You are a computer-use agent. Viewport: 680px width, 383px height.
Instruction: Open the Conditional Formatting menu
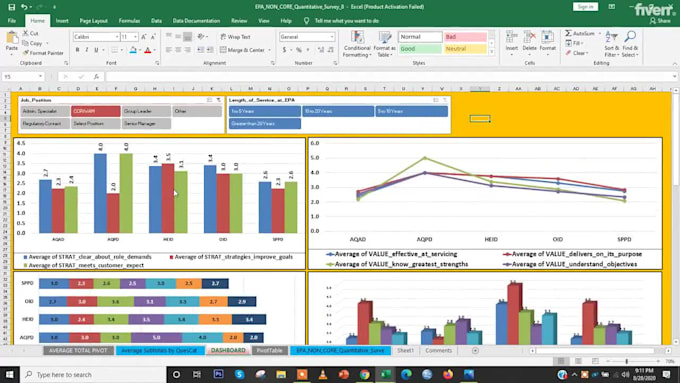tap(357, 44)
